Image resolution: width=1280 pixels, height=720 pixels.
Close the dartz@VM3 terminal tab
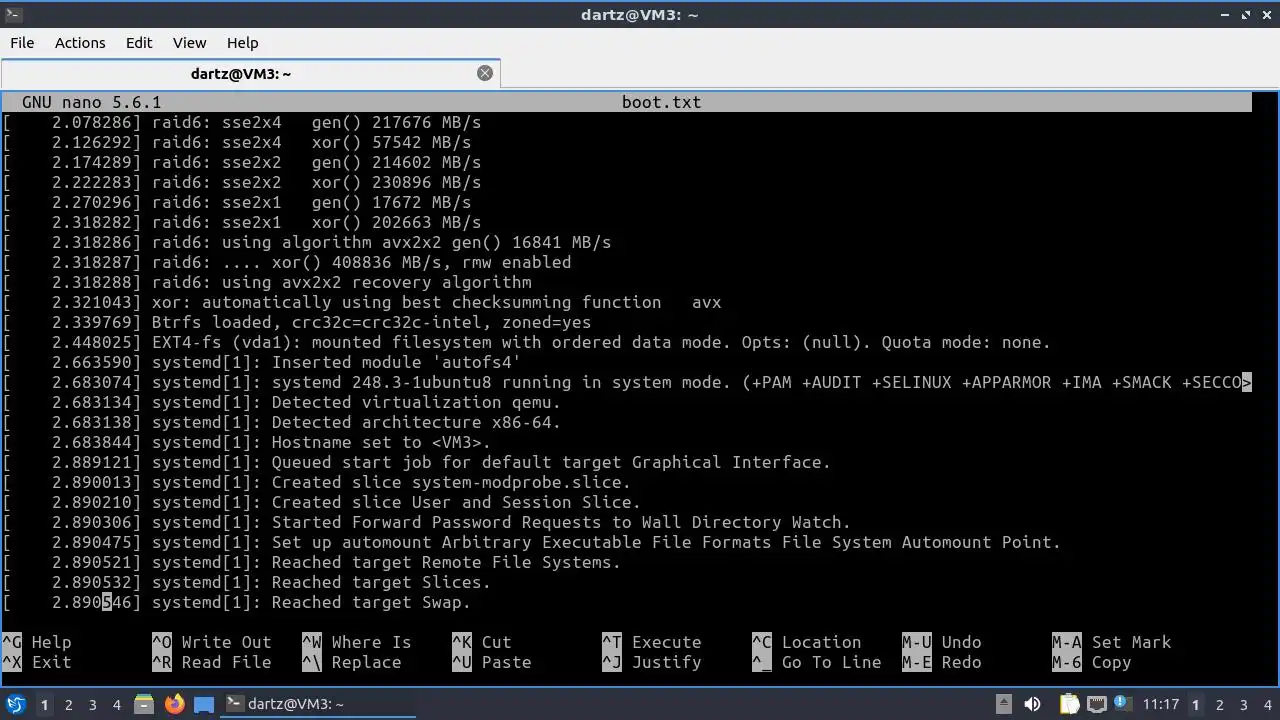(x=485, y=73)
